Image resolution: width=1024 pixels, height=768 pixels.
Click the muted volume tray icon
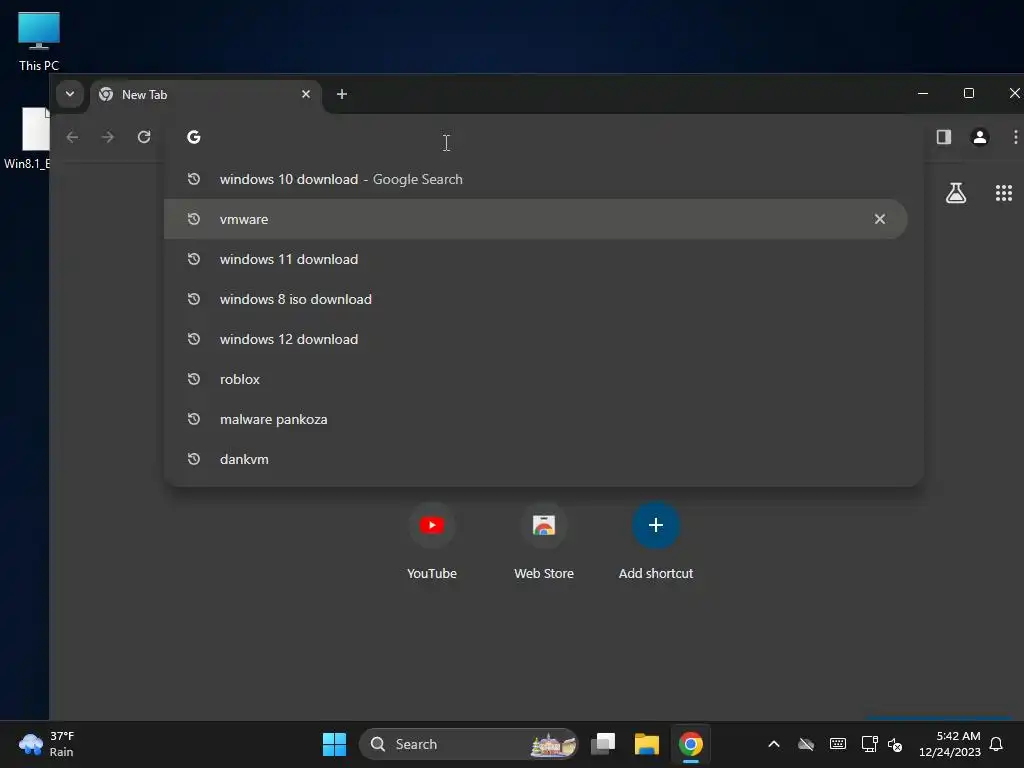895,744
